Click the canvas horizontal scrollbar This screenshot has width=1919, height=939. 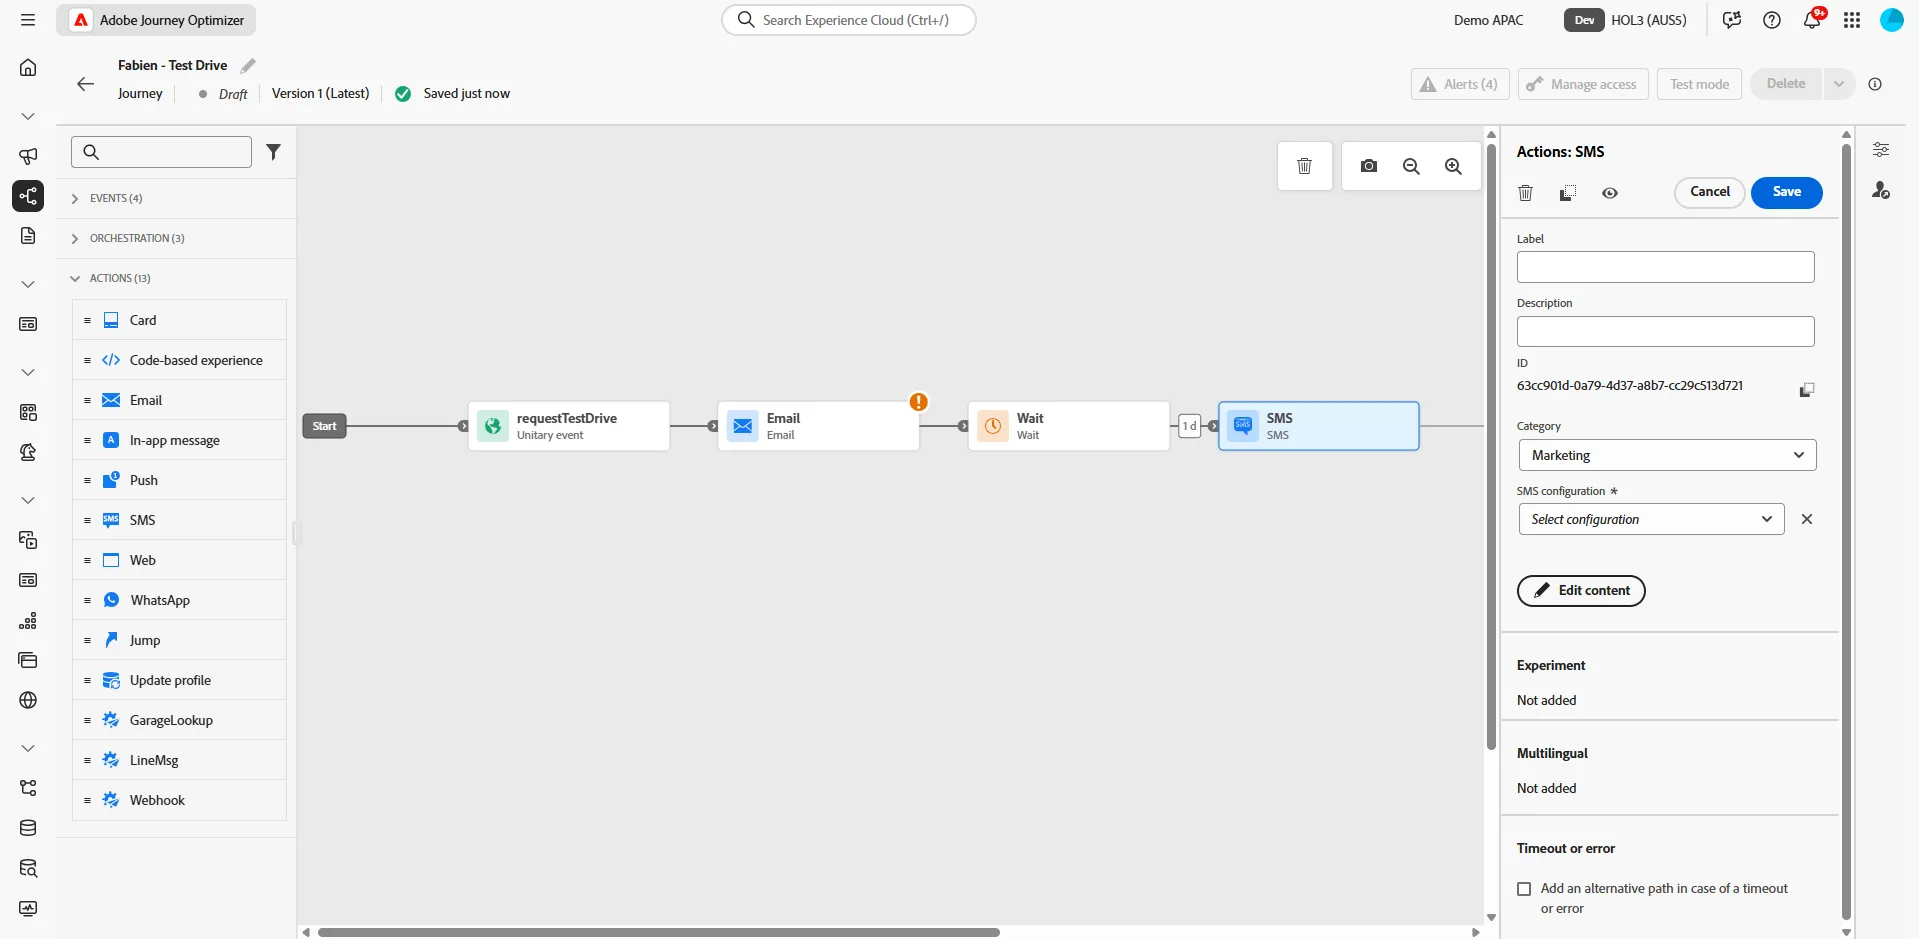click(659, 932)
